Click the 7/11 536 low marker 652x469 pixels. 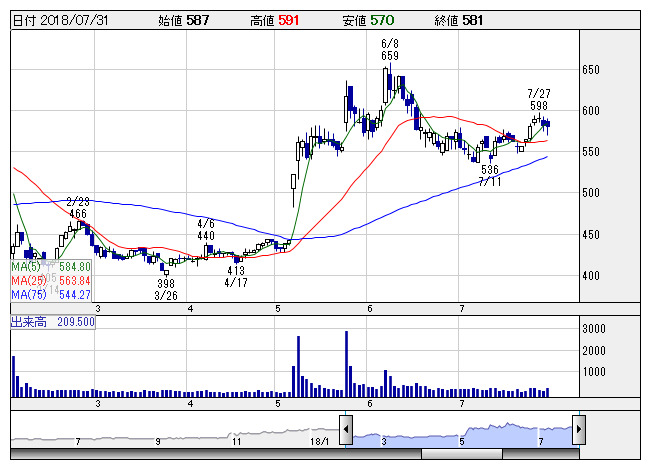pos(489,176)
